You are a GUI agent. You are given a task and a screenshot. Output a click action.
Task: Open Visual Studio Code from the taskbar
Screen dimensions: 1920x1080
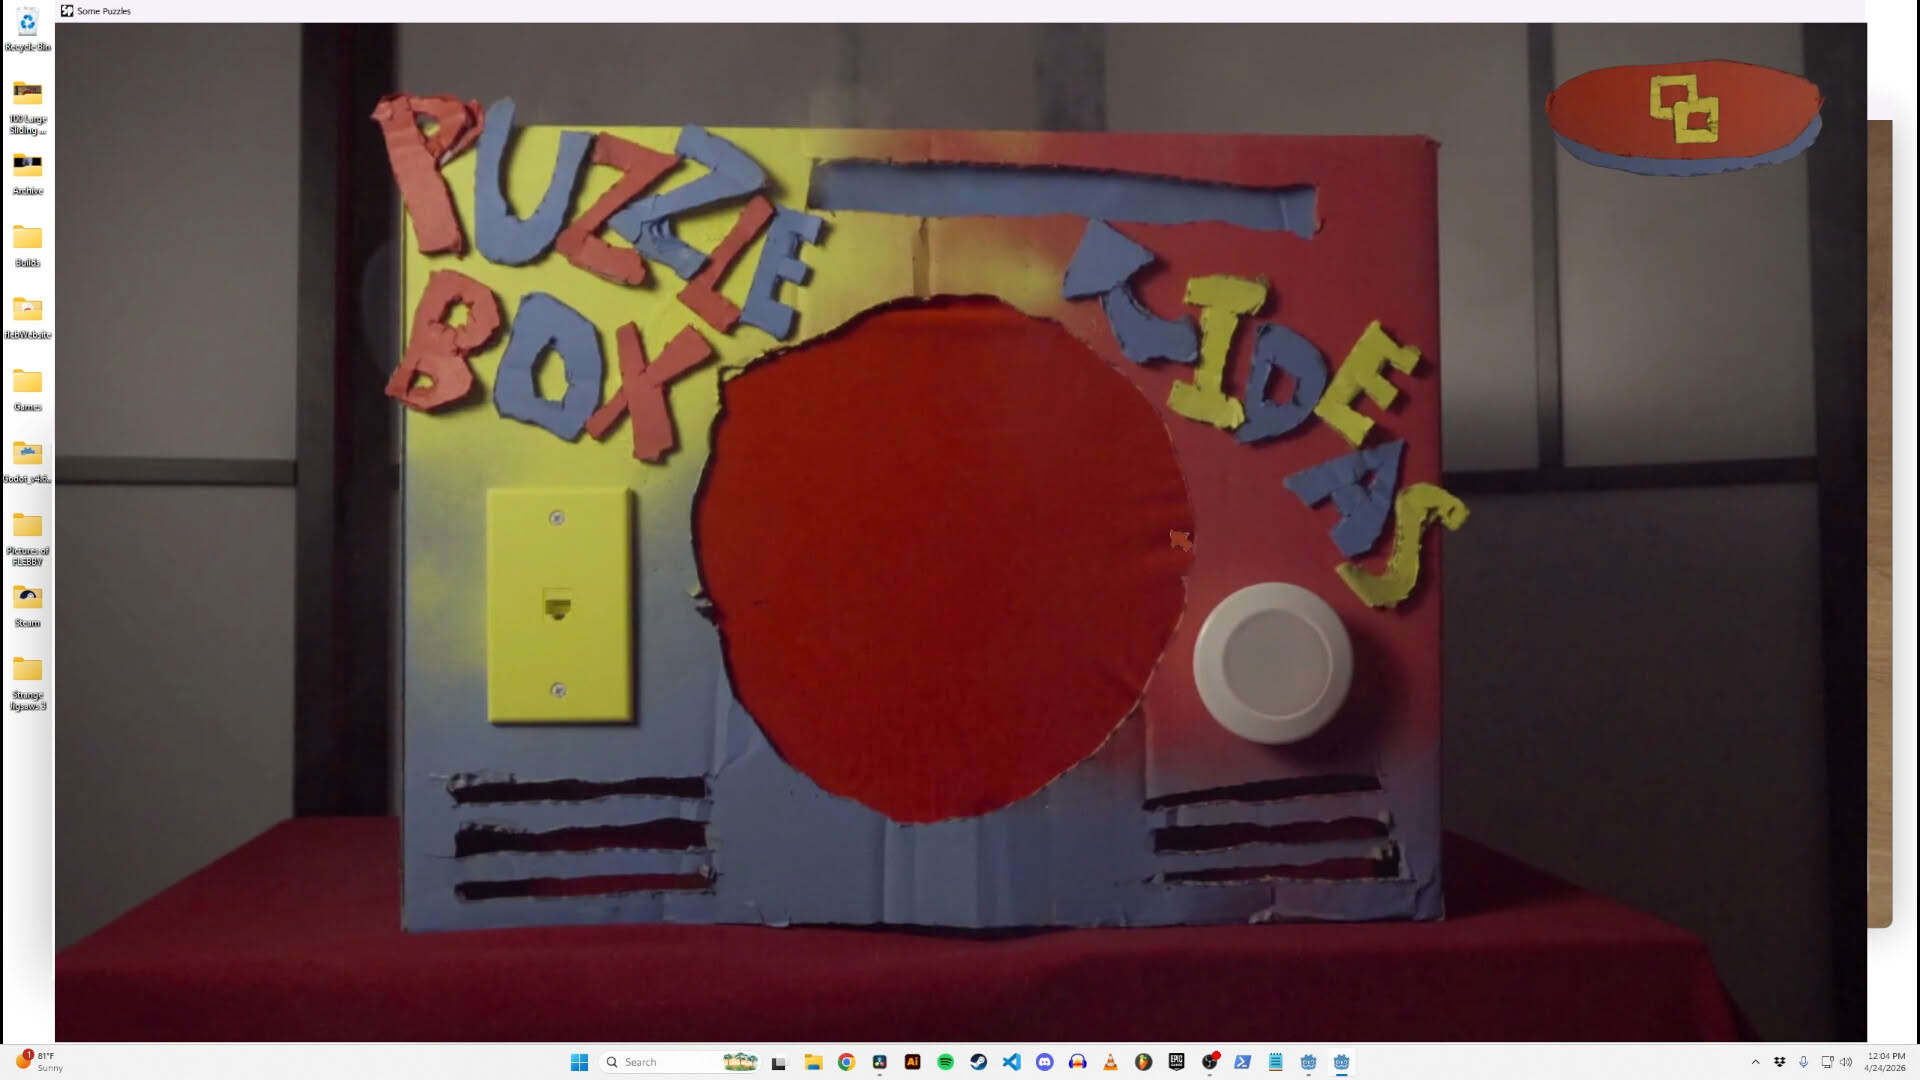coord(1011,1062)
